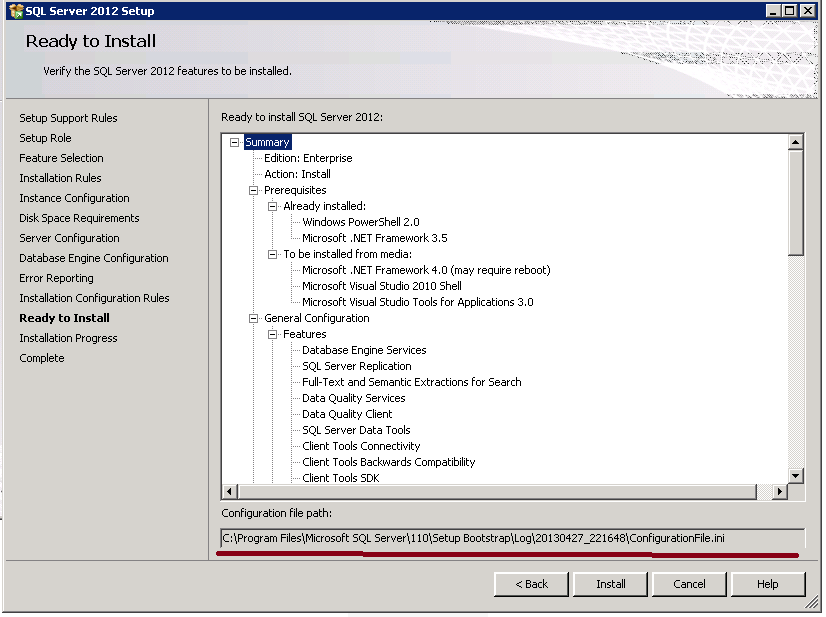Open Help for setup
Image resolution: width=826 pixels, height=617 pixels.
[x=768, y=584]
